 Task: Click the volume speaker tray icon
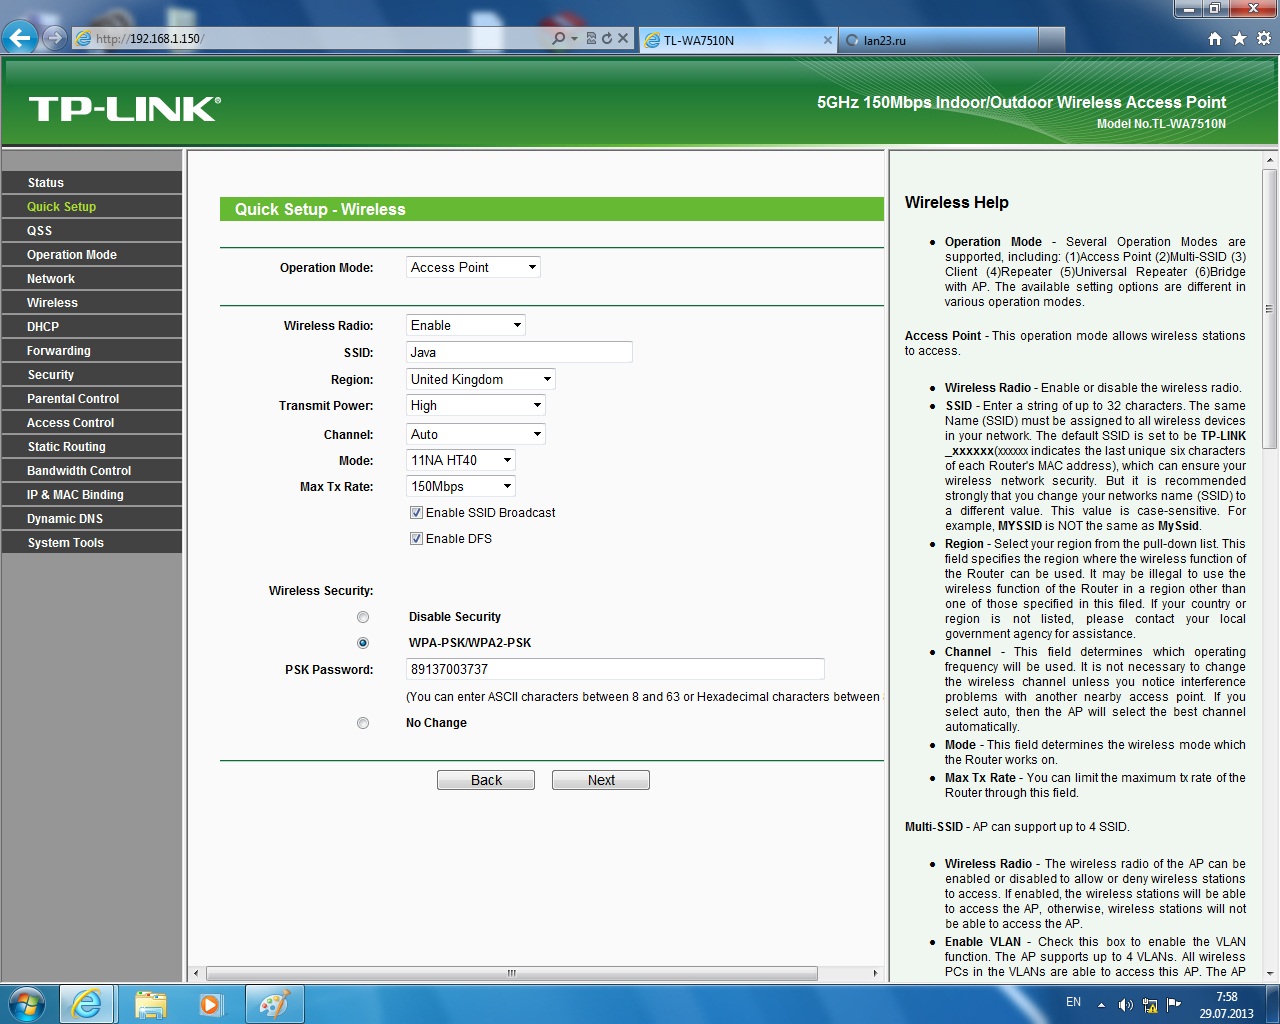1125,1004
